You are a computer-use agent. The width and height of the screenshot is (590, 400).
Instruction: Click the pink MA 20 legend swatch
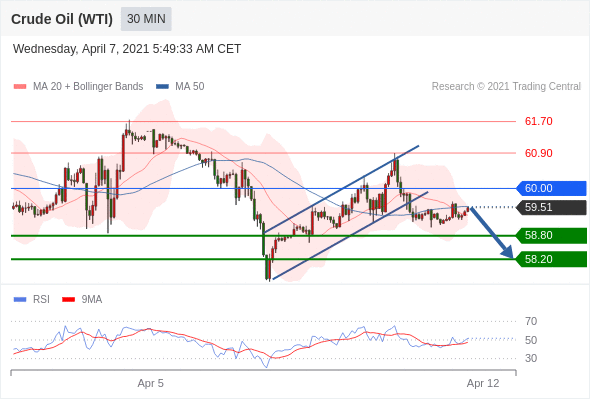[x=20, y=87]
